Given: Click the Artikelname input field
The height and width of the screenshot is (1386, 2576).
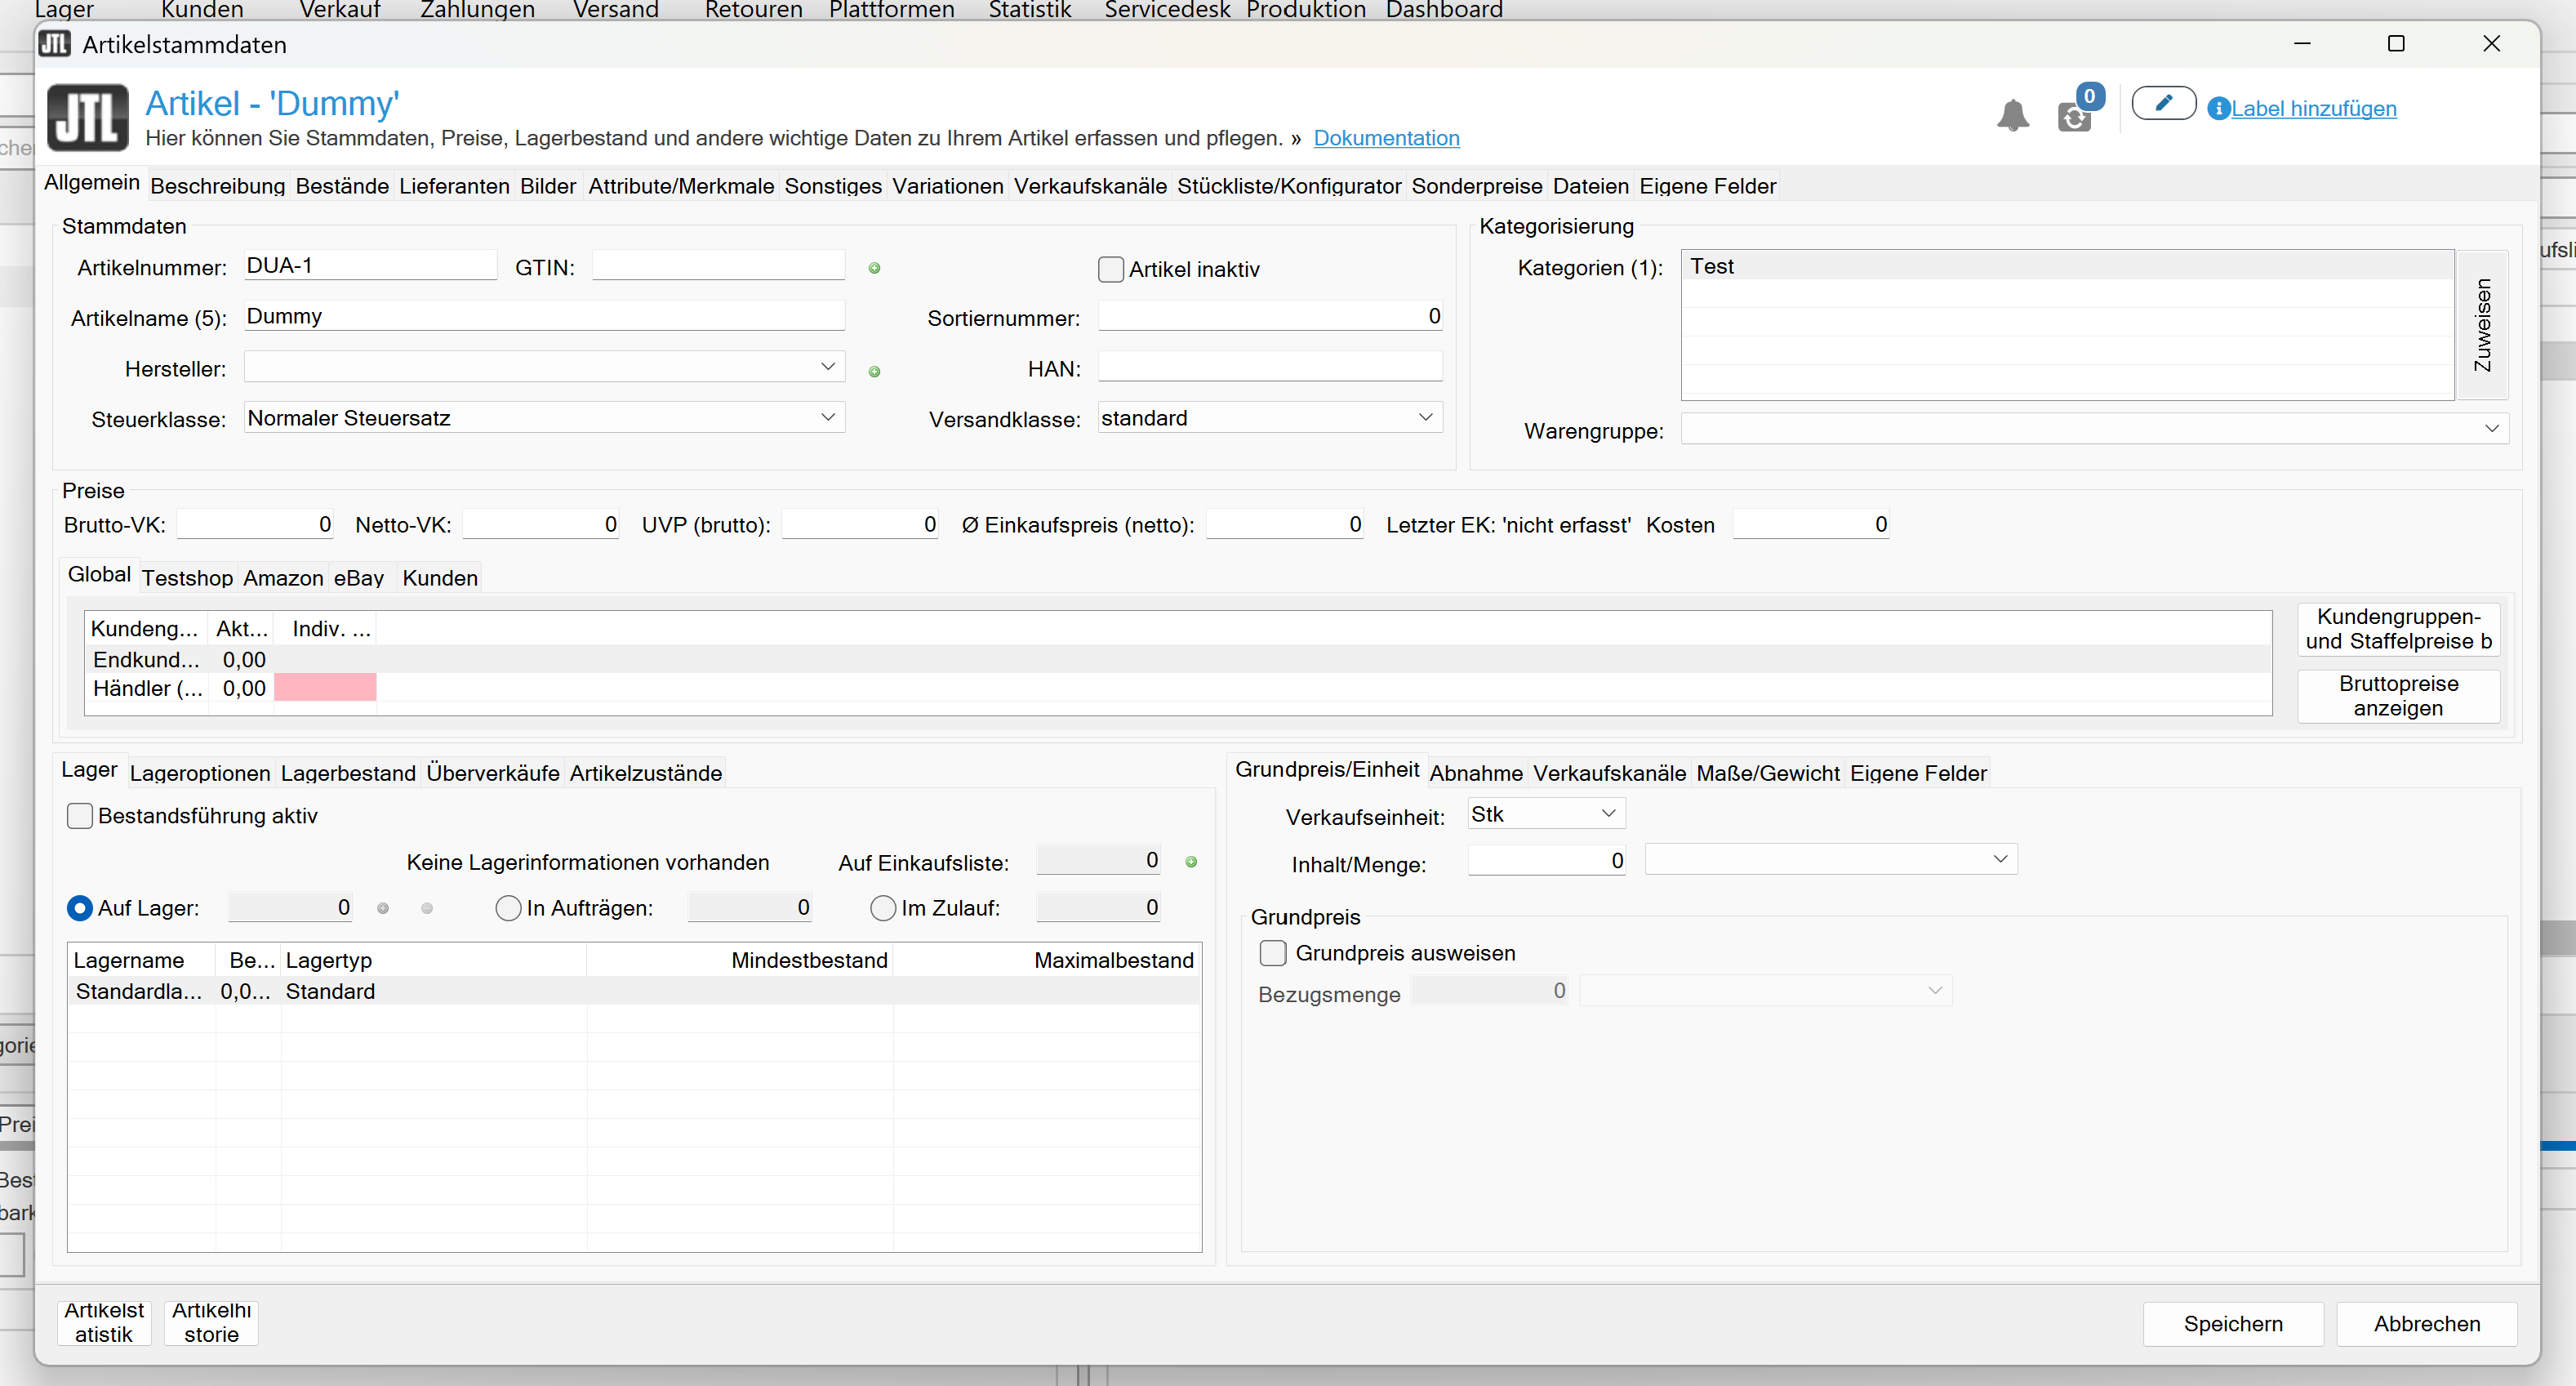Looking at the screenshot, I should (x=544, y=317).
